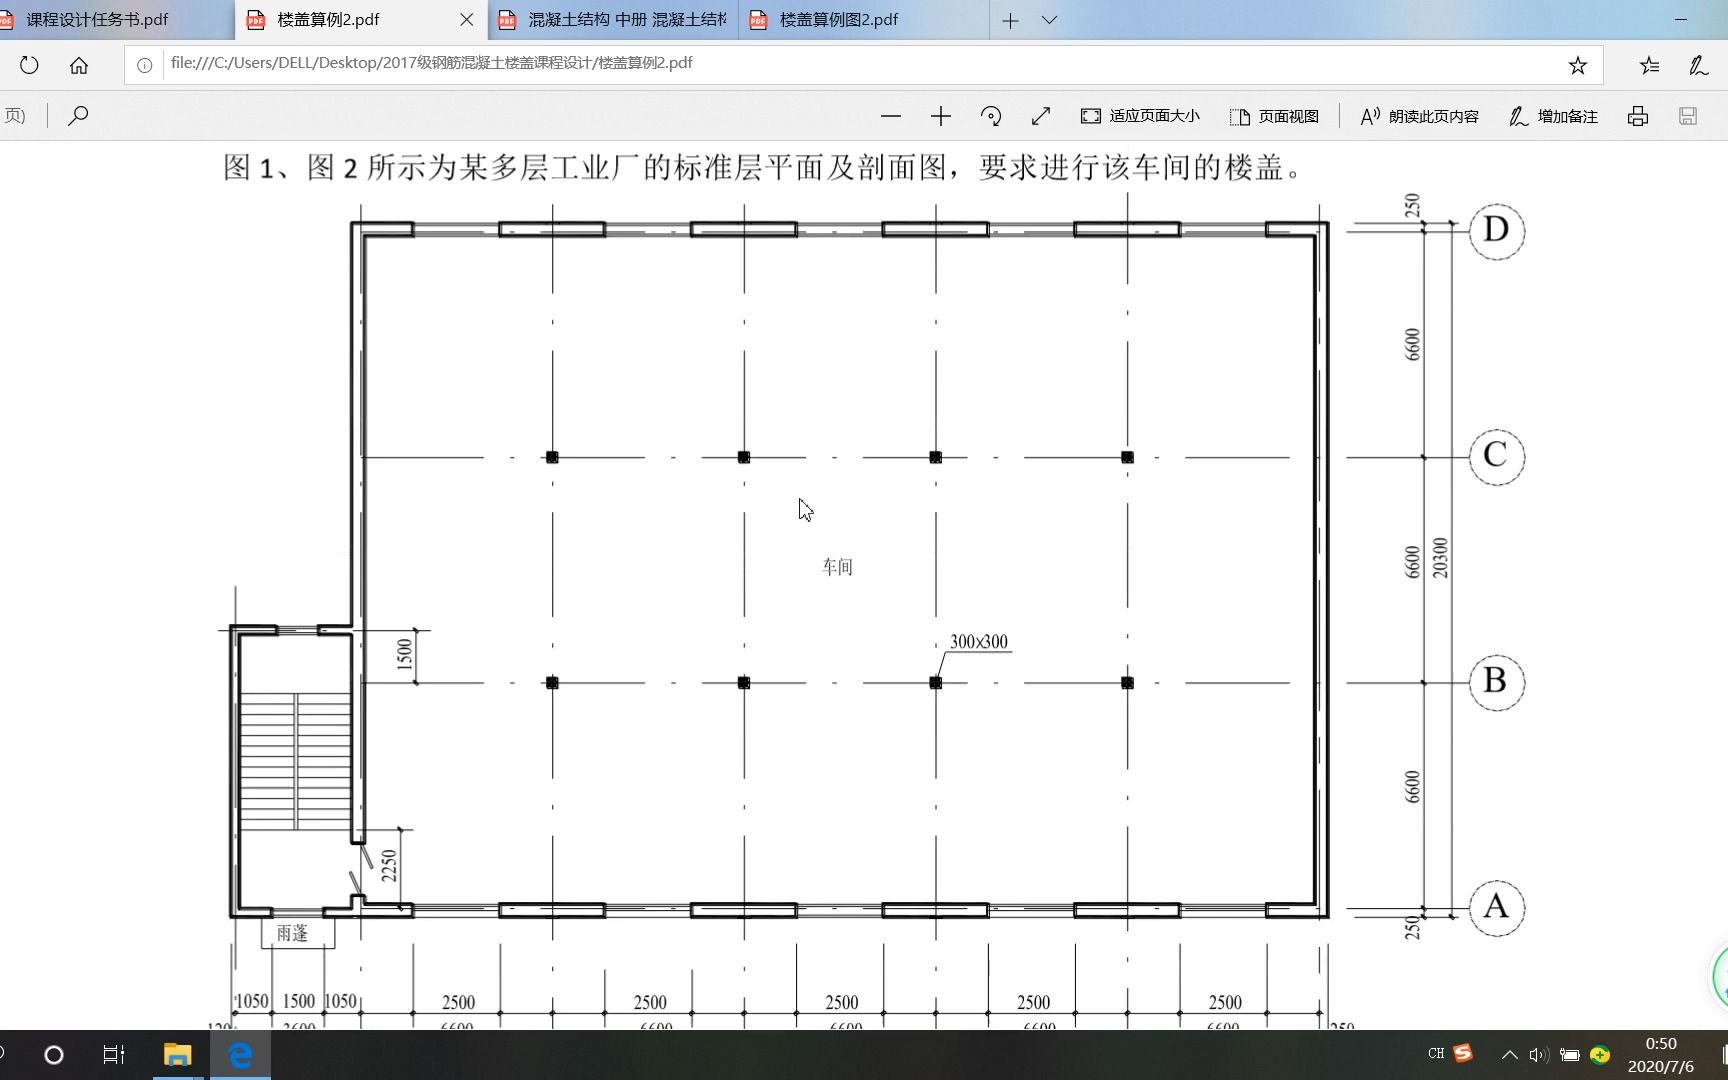Viewport: 1728px width, 1080px height.
Task: Open a new browser tab
Action: coord(1011,20)
